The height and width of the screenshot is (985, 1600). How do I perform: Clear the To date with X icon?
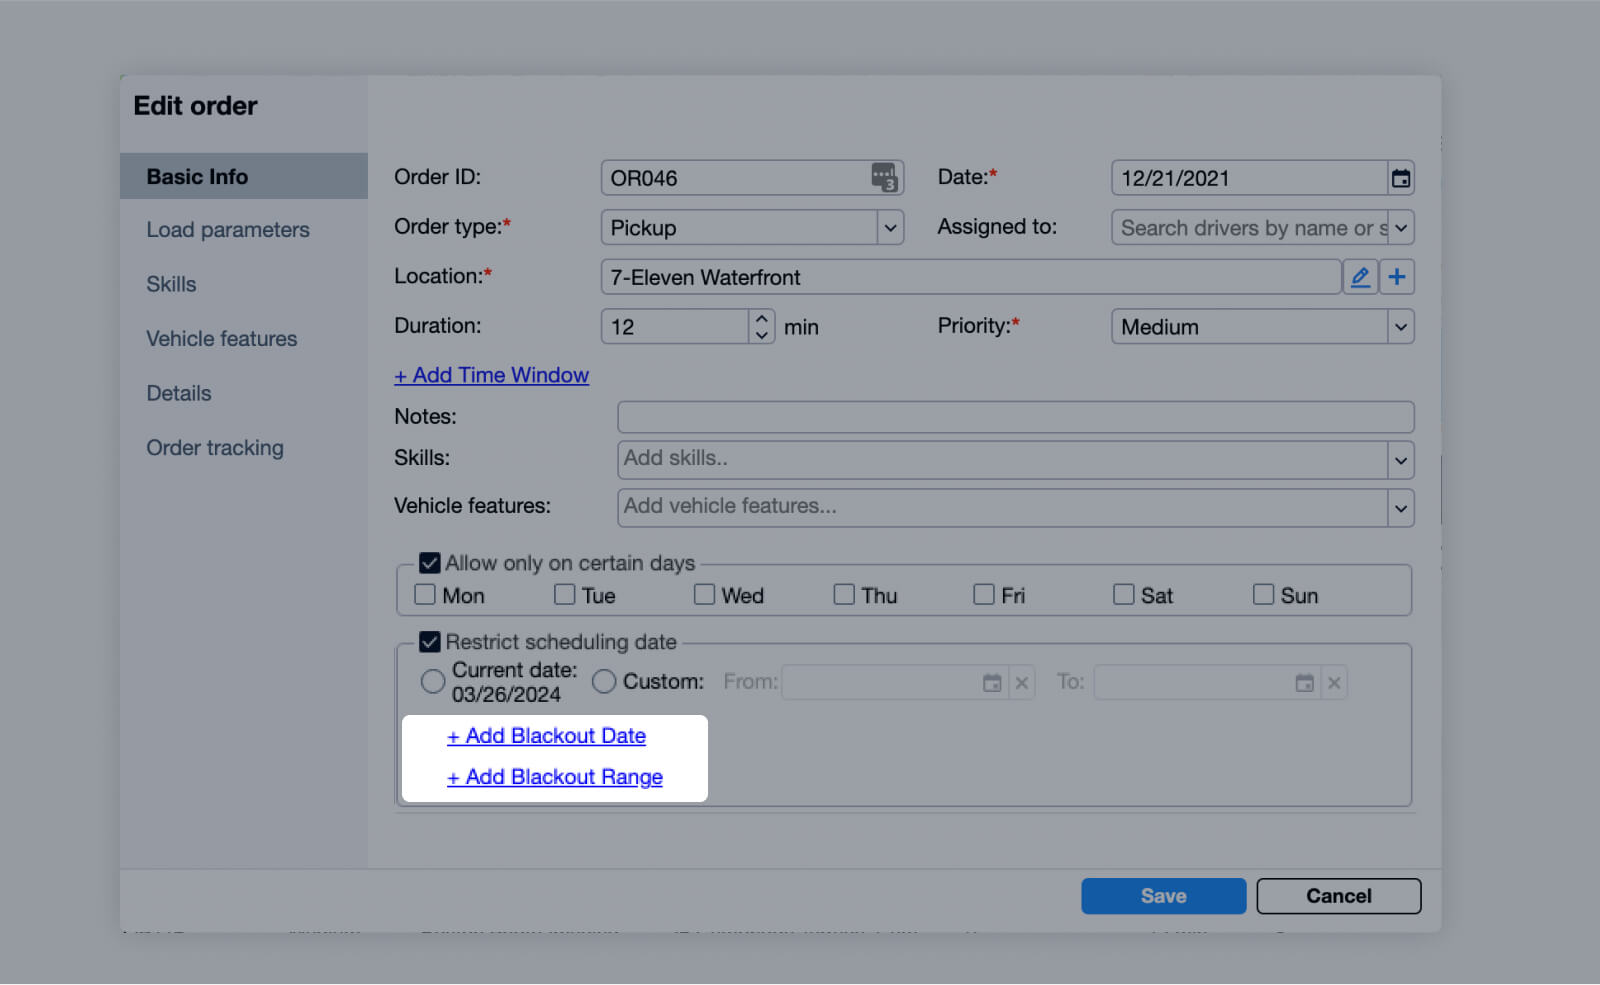point(1334,683)
